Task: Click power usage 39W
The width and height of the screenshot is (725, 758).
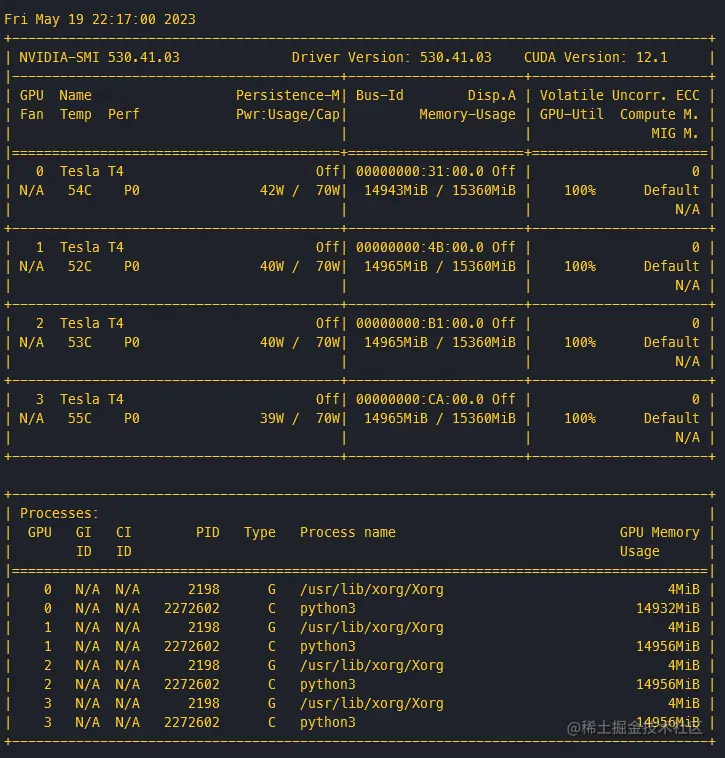Action: [x=272, y=418]
